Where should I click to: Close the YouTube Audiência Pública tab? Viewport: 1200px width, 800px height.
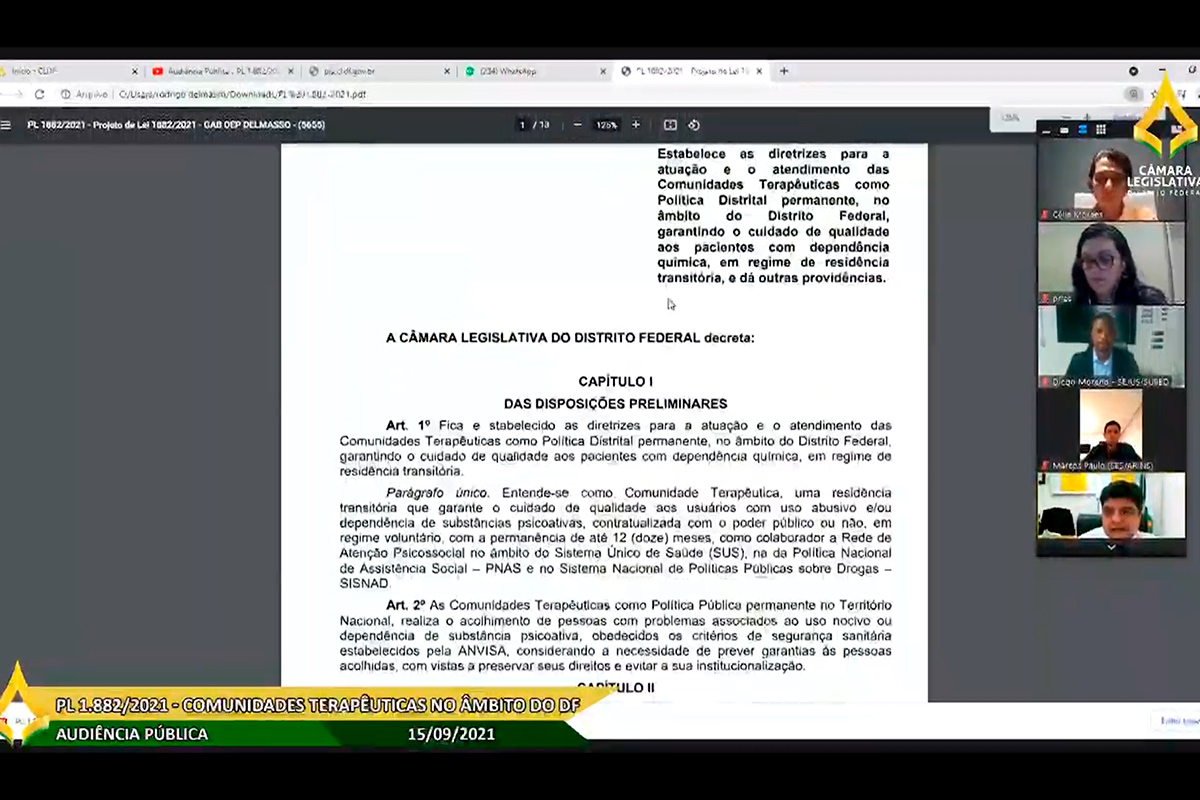pos(292,71)
